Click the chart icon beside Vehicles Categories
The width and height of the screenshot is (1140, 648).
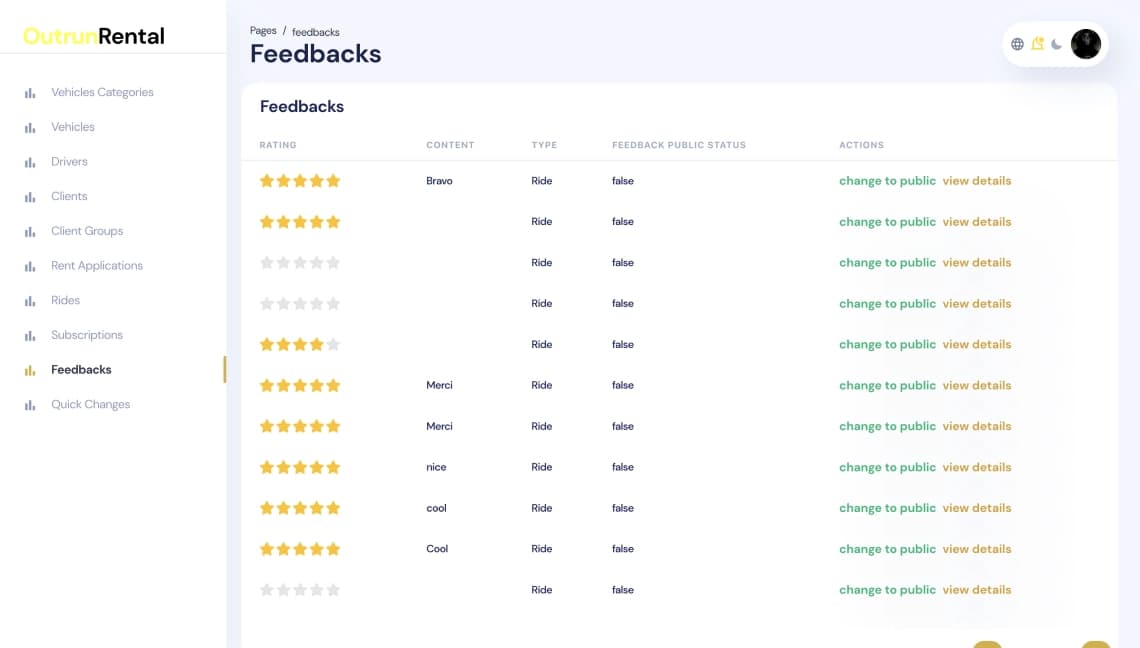pos(30,93)
